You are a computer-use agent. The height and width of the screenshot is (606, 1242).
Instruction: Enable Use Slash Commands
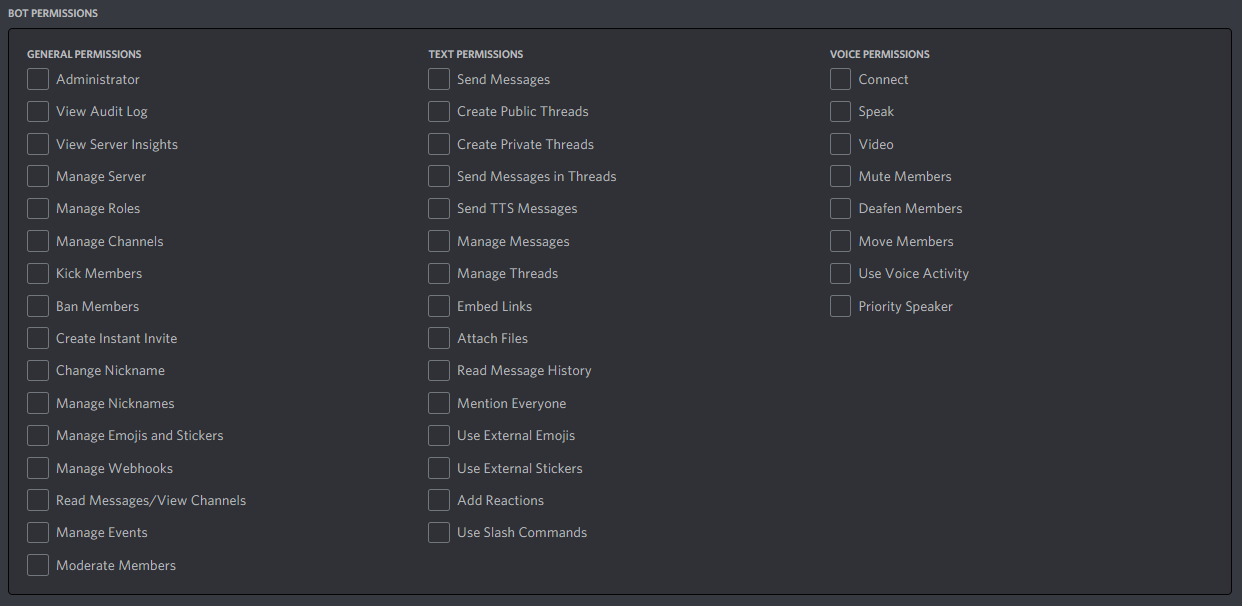pos(438,532)
